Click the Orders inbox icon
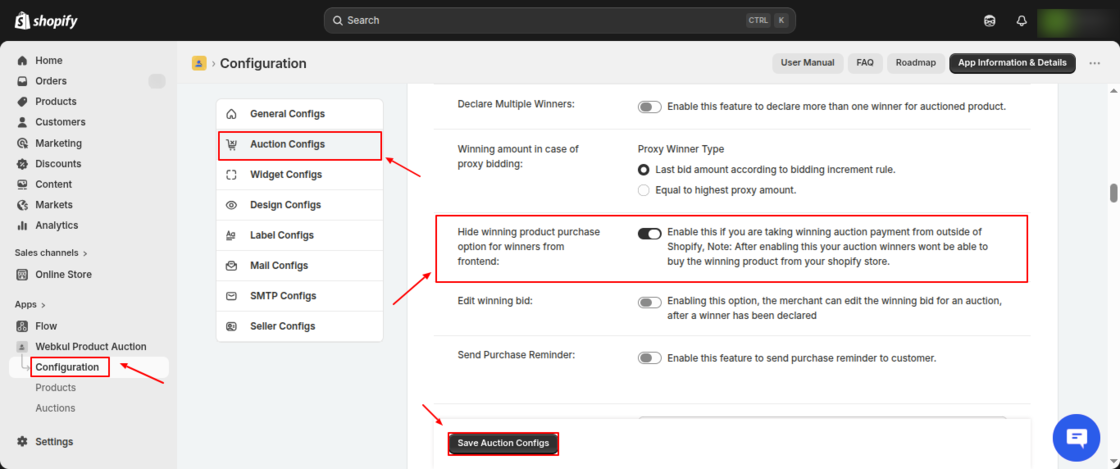The image size is (1120, 469). [22, 81]
